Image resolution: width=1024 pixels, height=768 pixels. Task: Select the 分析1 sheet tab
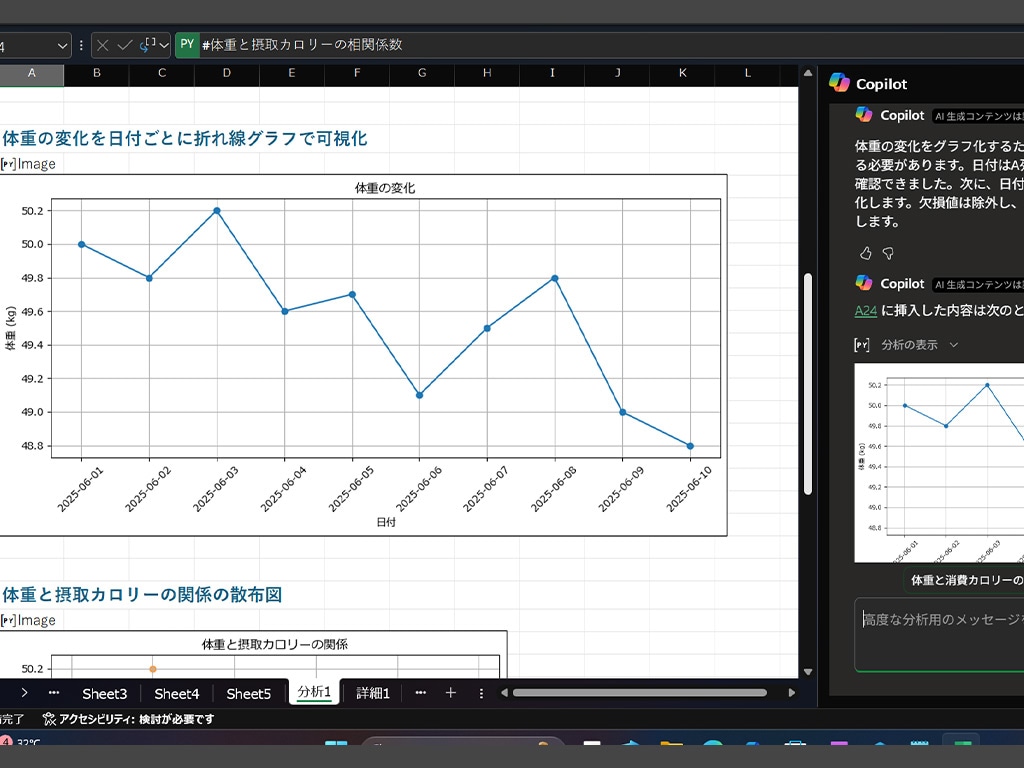[314, 692]
